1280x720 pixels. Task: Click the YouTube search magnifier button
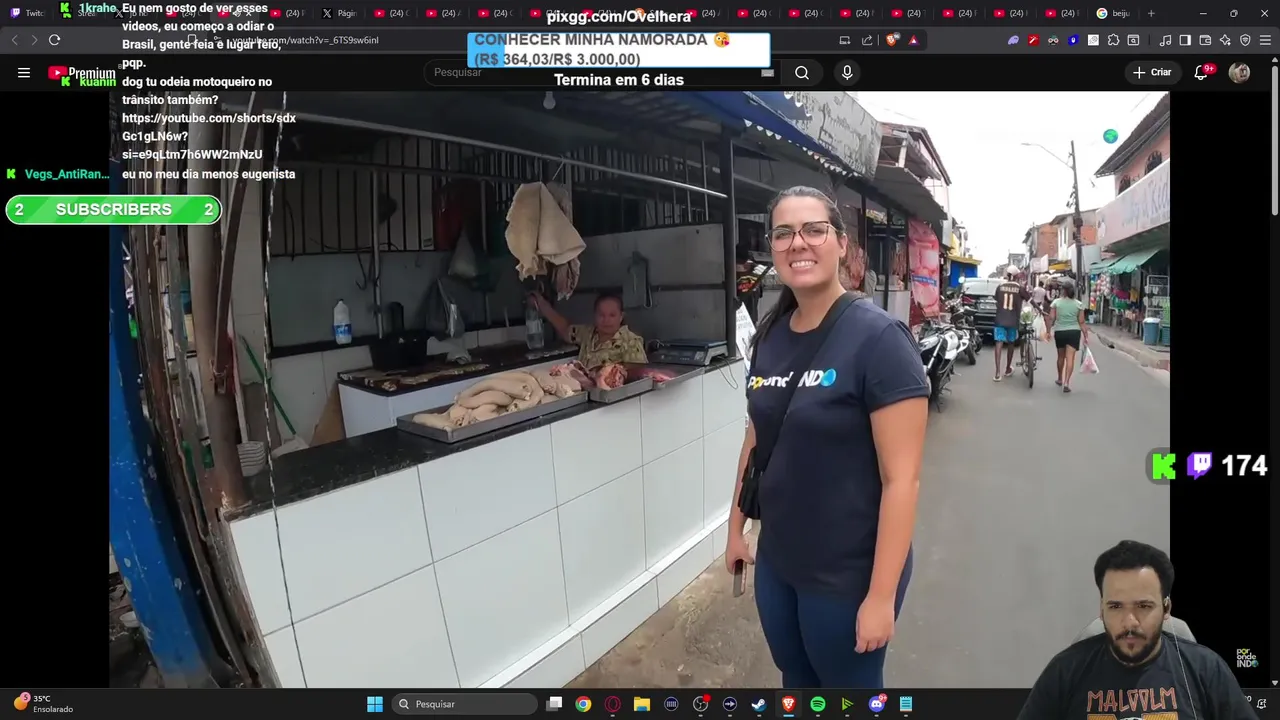(x=802, y=72)
